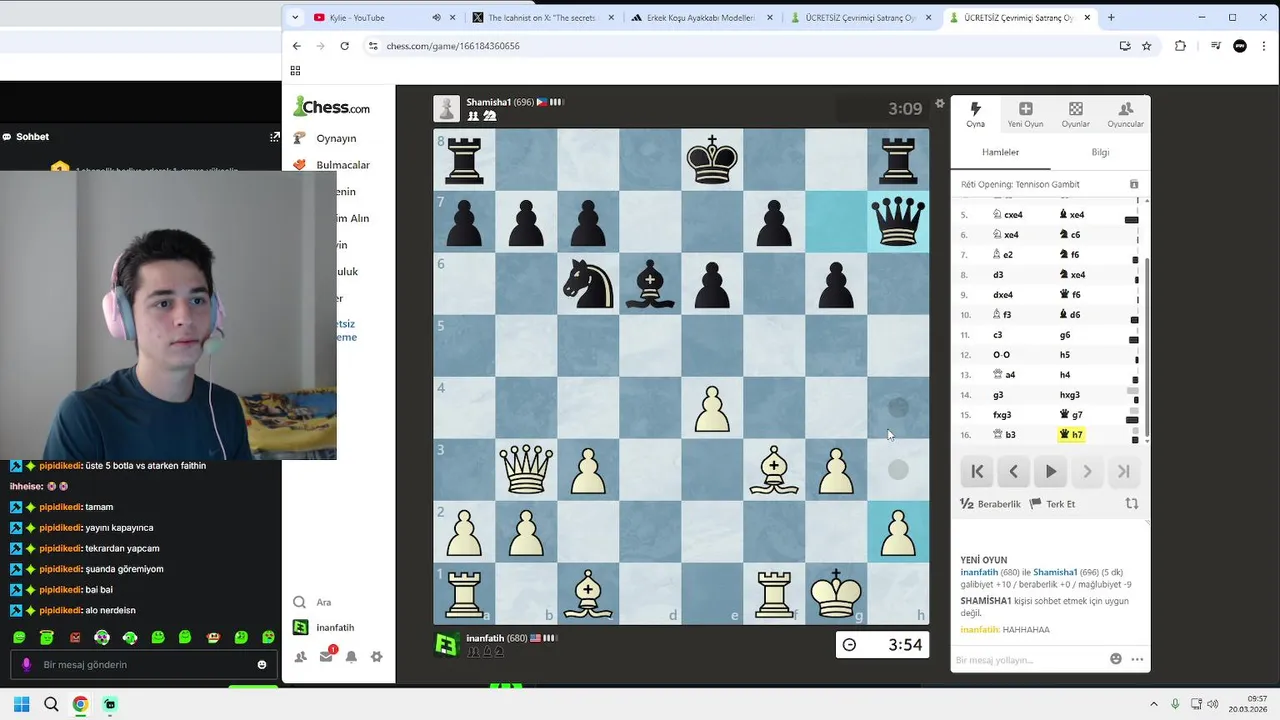Reload the chess.com page
This screenshot has width=1280, height=720.
point(344,46)
